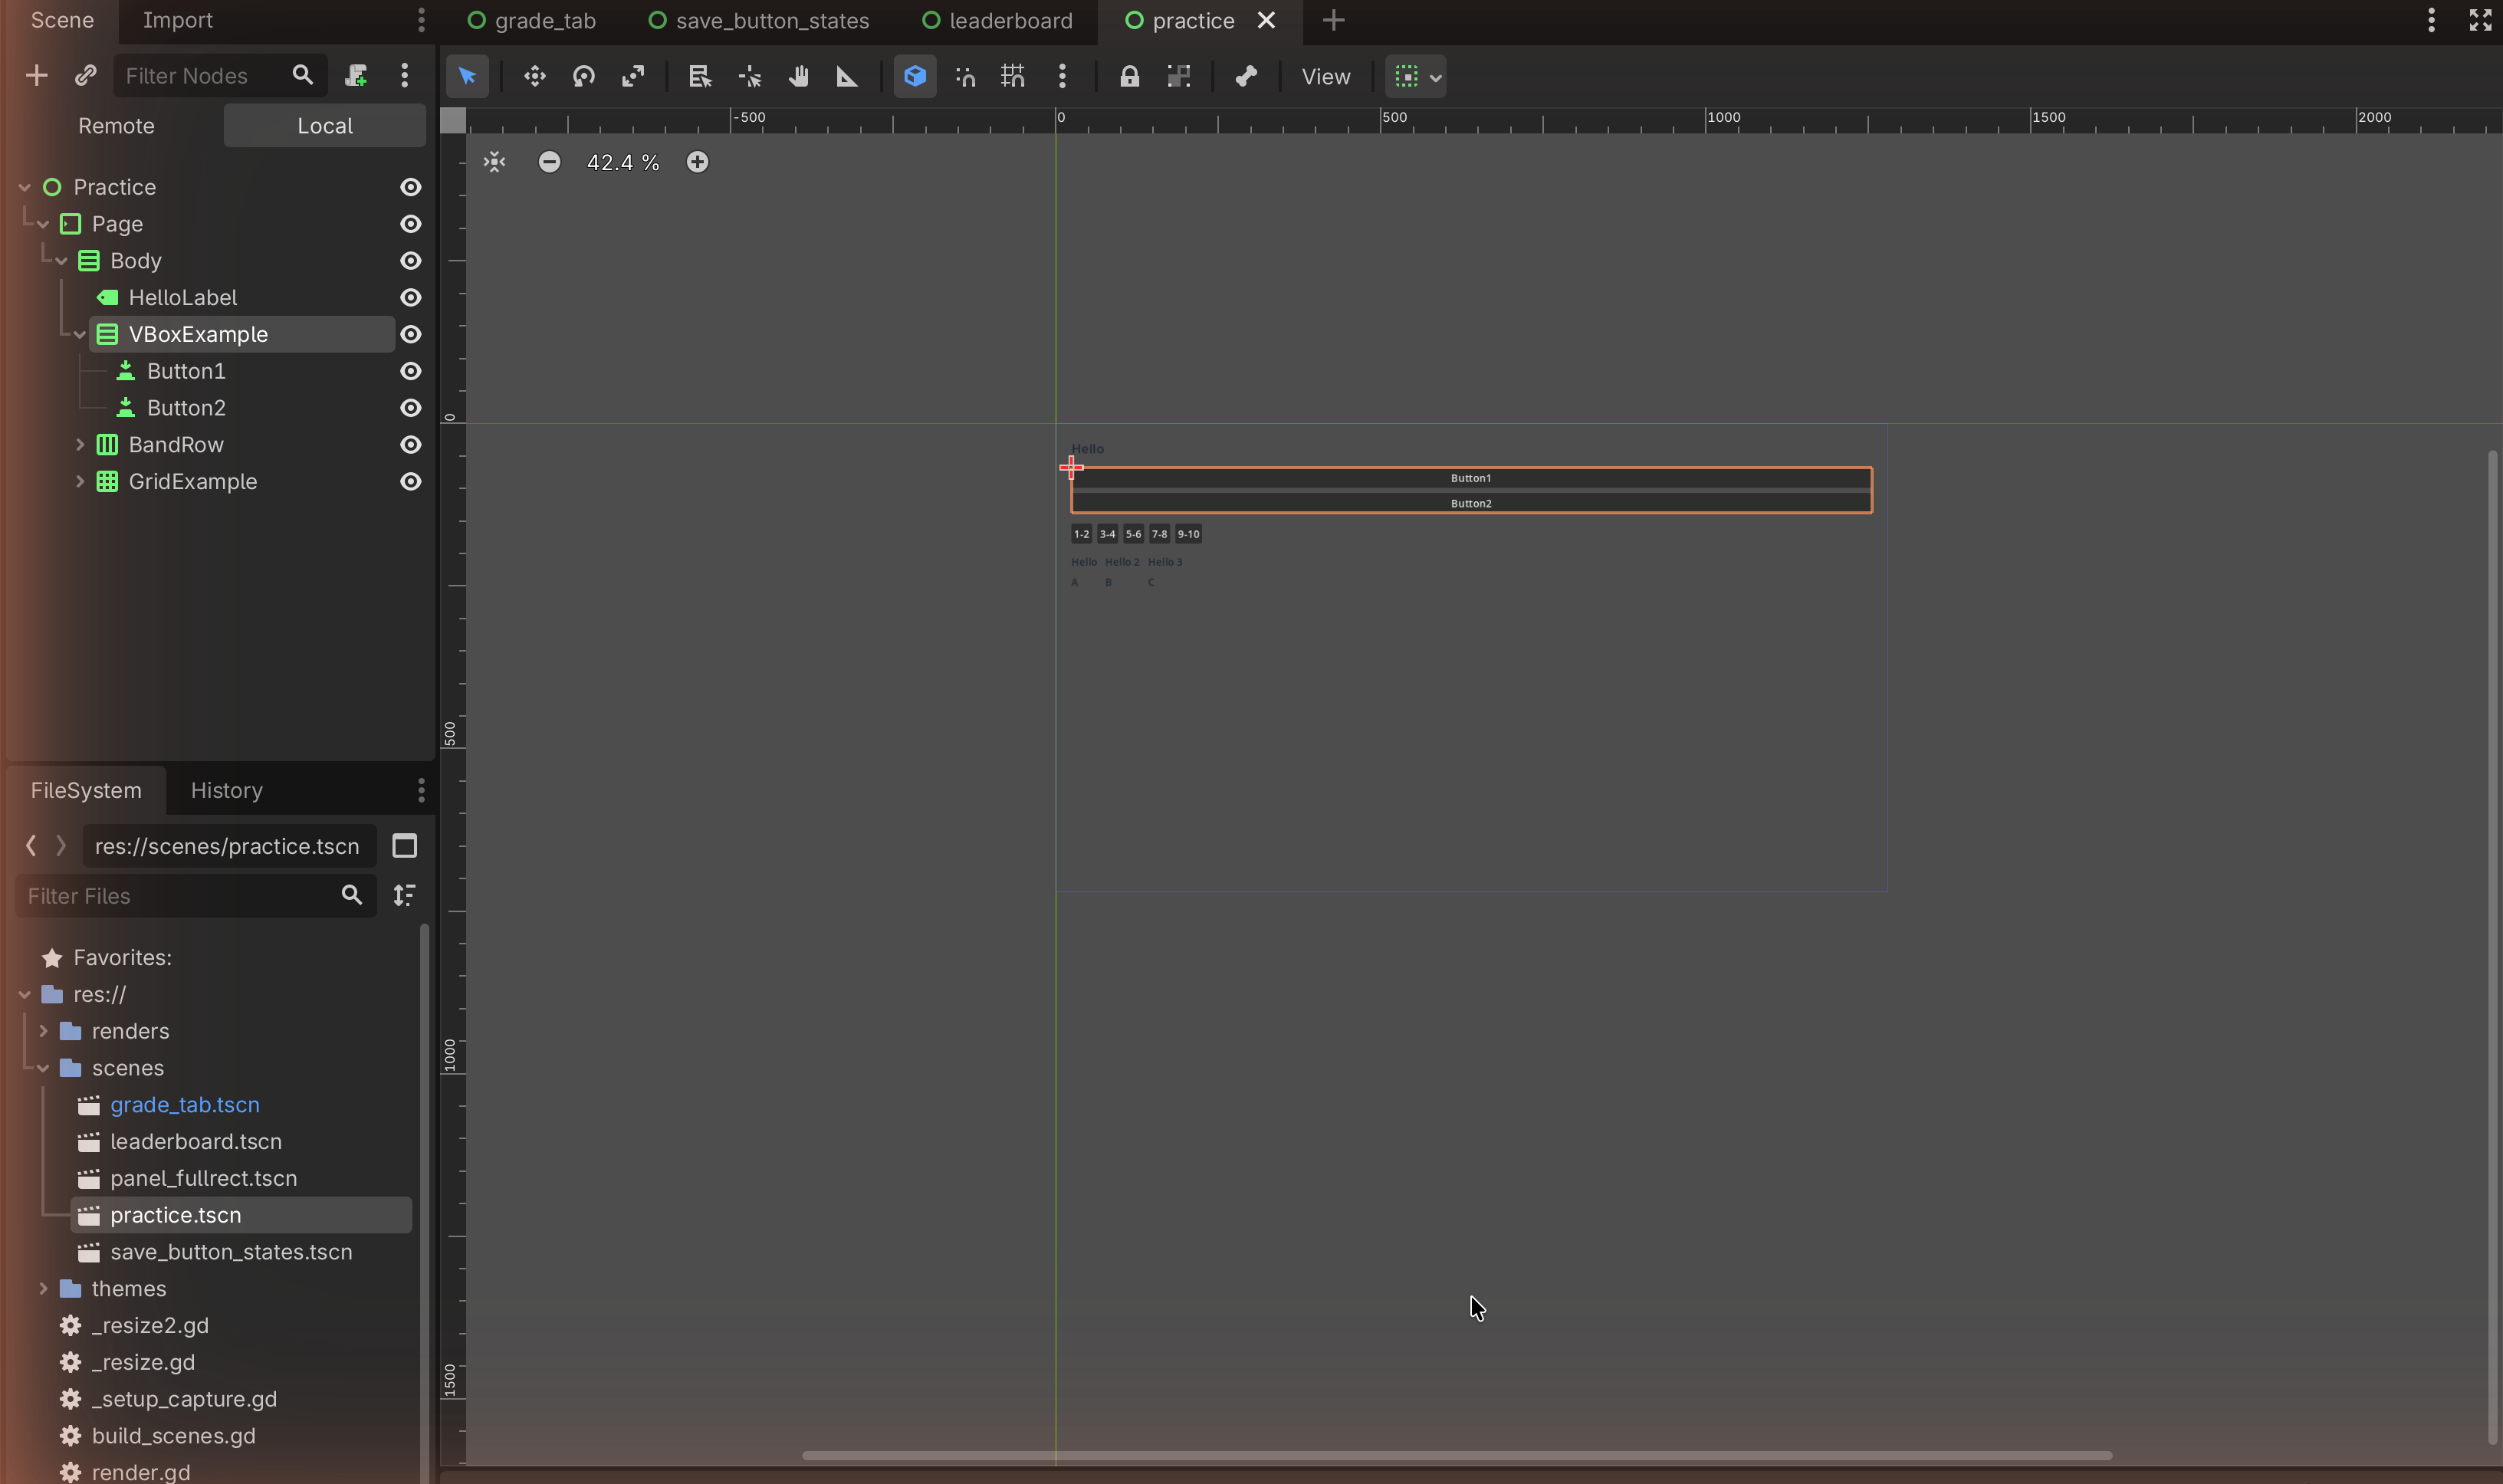The image size is (2503, 1484).
Task: Lock the selected node with padlock icon
Action: click(1130, 76)
